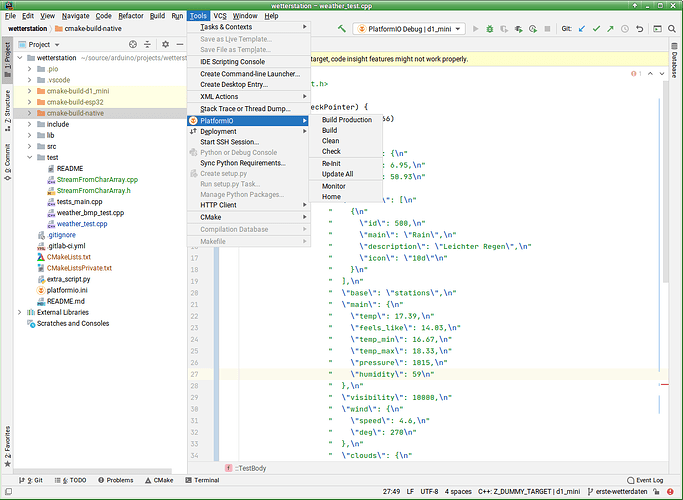Open the Terminal tool window tab

(202, 480)
